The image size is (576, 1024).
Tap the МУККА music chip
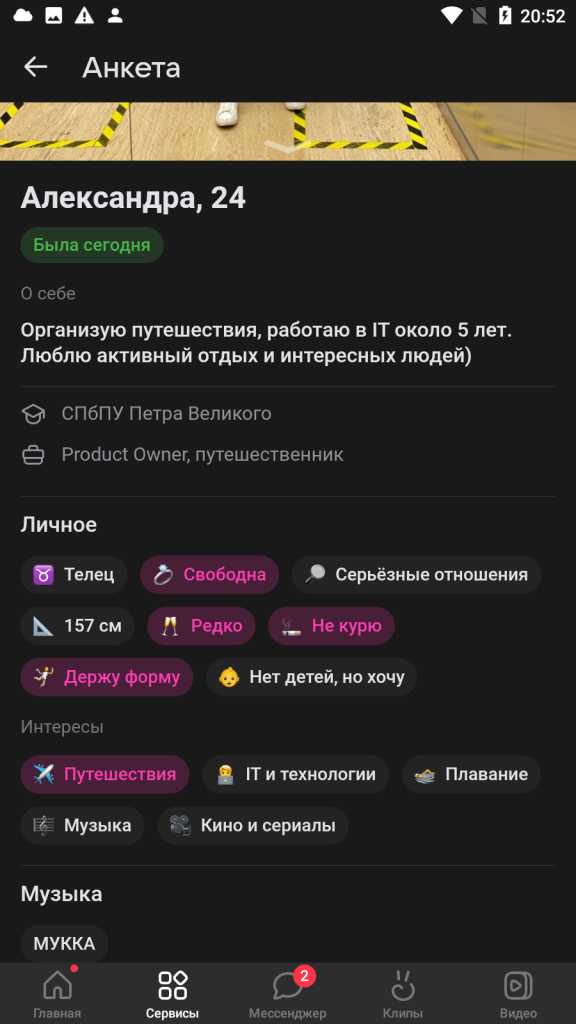coord(65,944)
